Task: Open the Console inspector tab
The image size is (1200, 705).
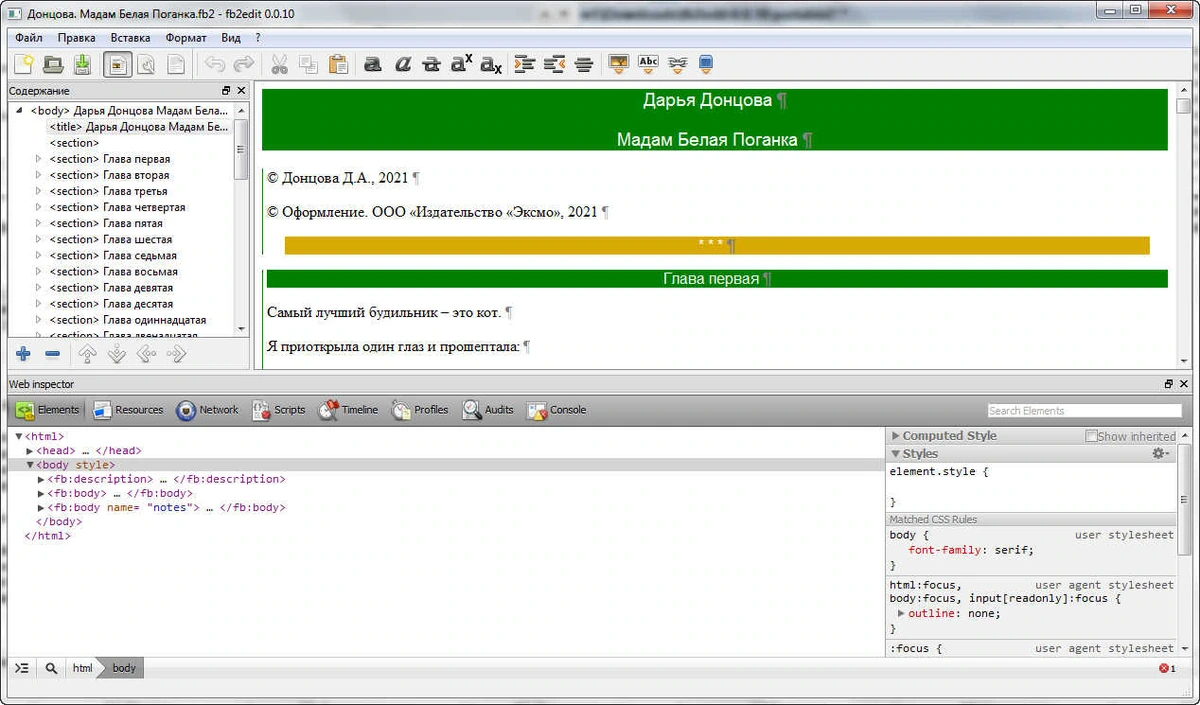Action: point(556,410)
